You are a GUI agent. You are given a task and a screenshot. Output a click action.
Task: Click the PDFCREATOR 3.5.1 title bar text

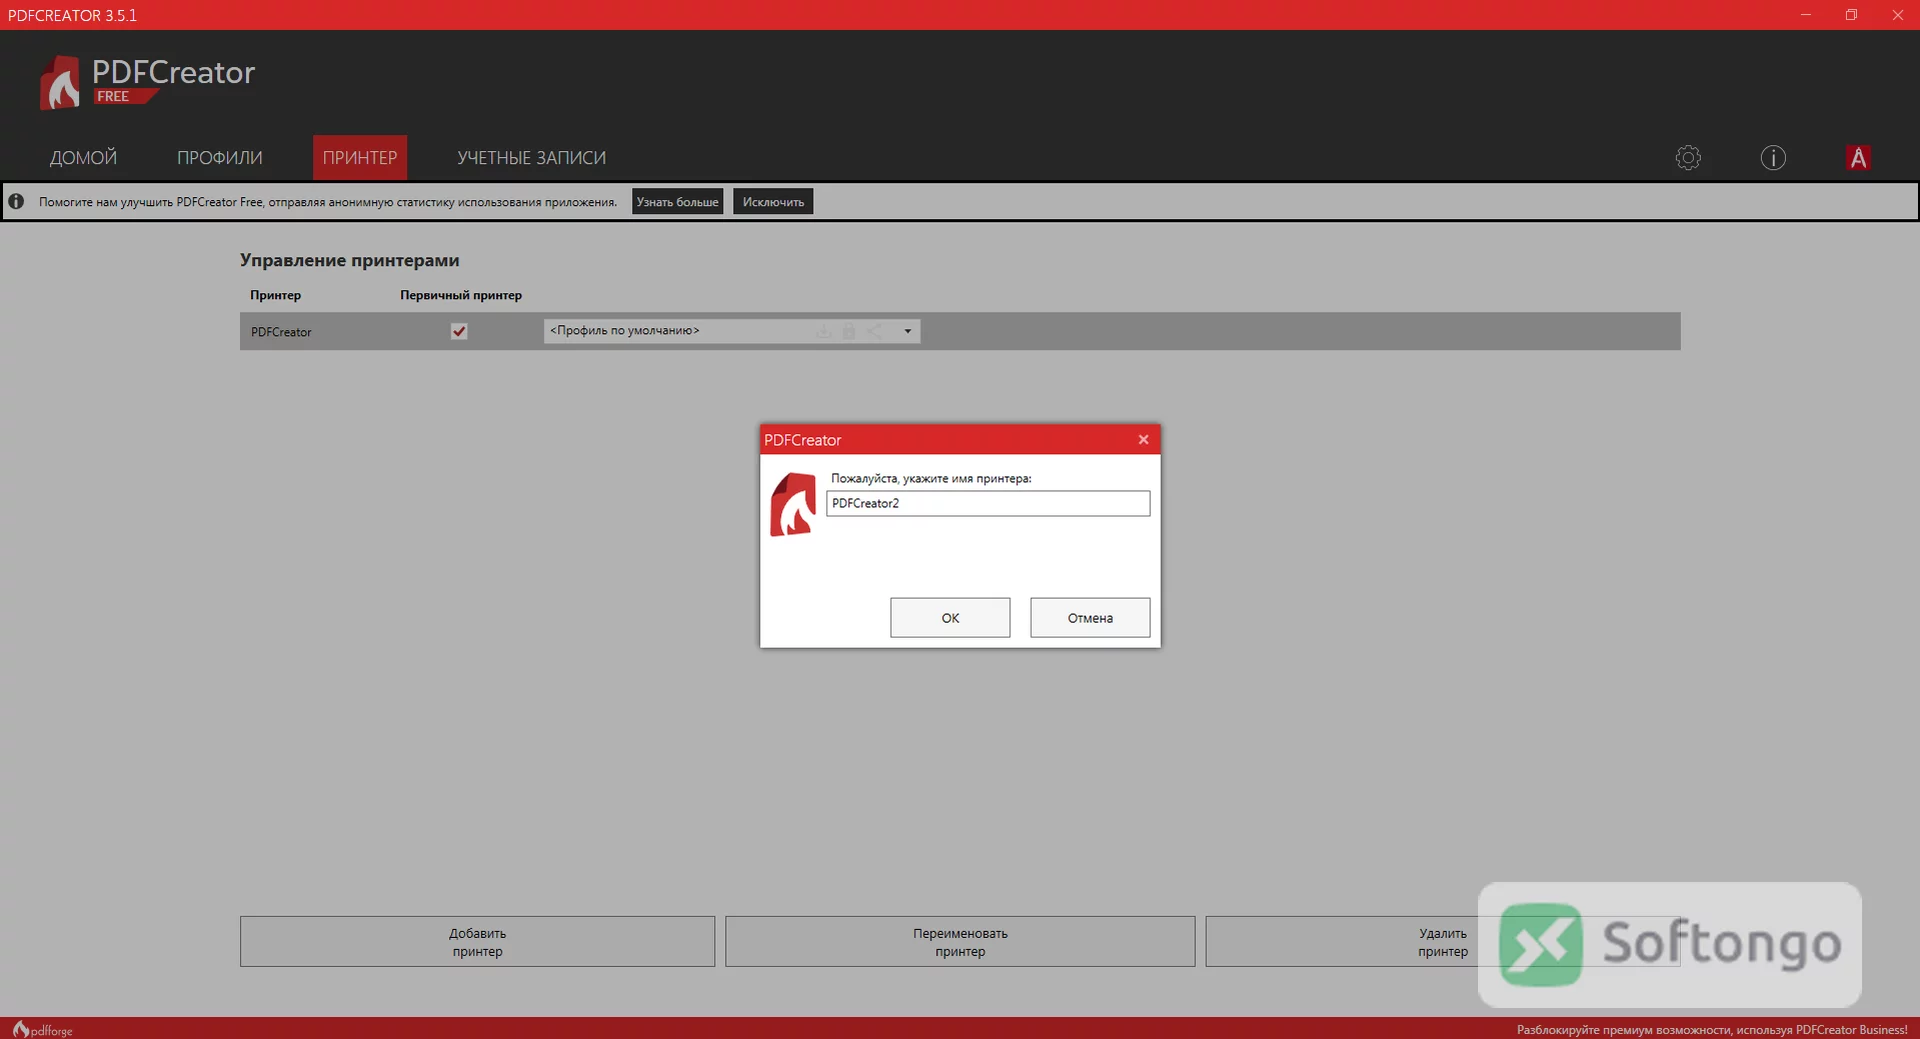tap(72, 15)
